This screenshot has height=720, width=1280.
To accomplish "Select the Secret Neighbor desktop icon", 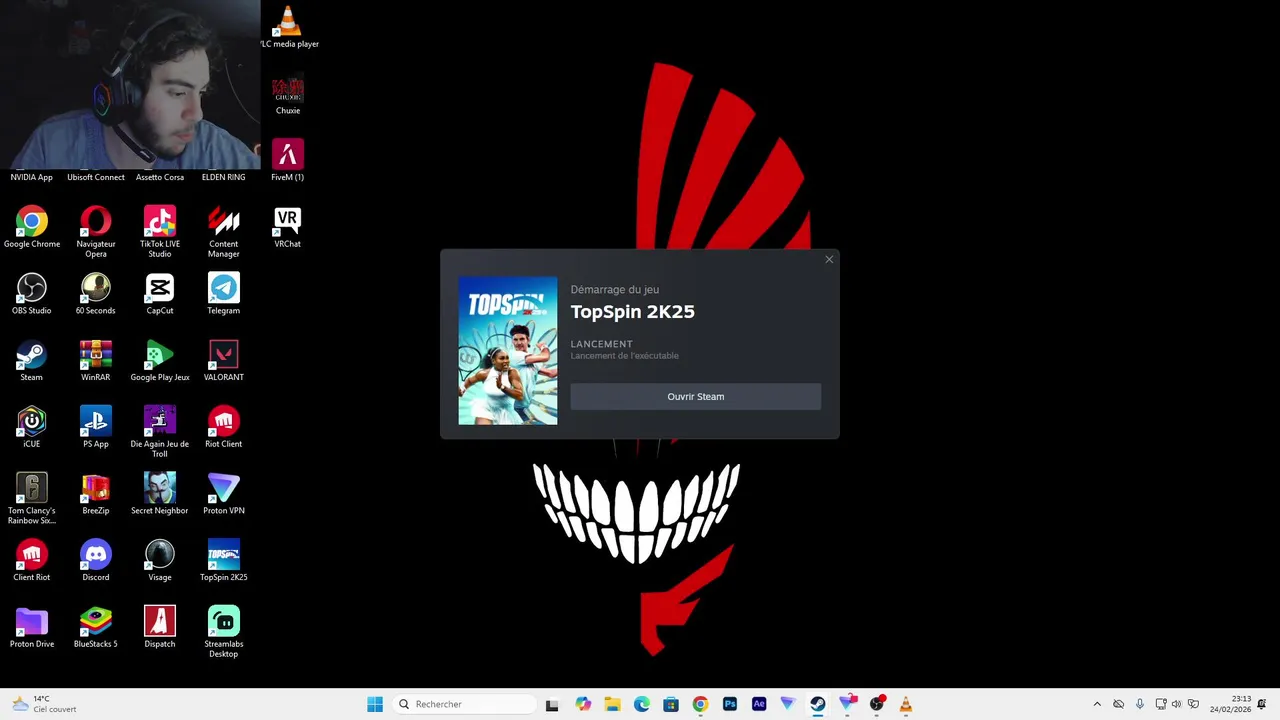I will (160, 494).
